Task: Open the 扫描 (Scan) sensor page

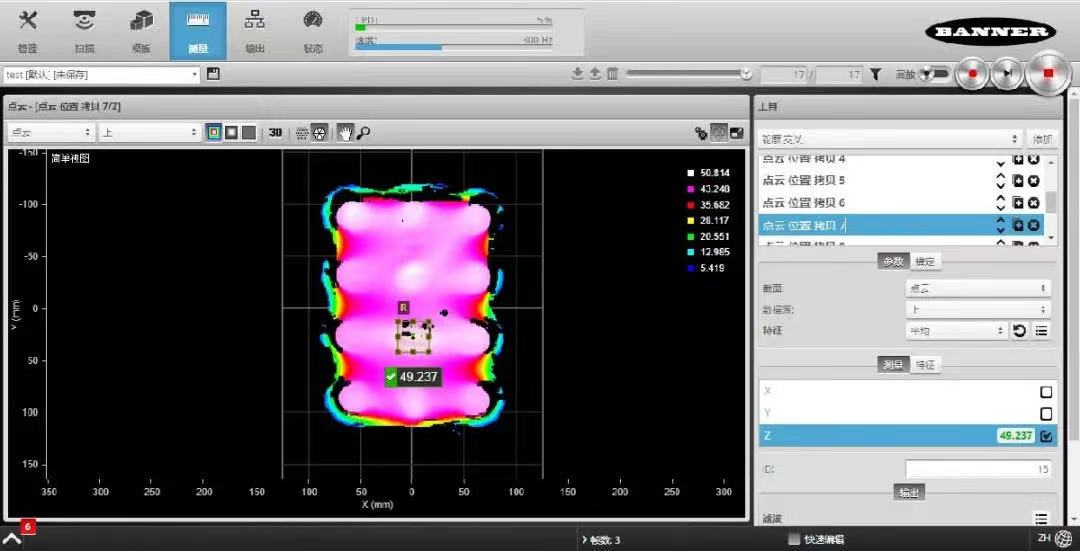Action: point(85,31)
